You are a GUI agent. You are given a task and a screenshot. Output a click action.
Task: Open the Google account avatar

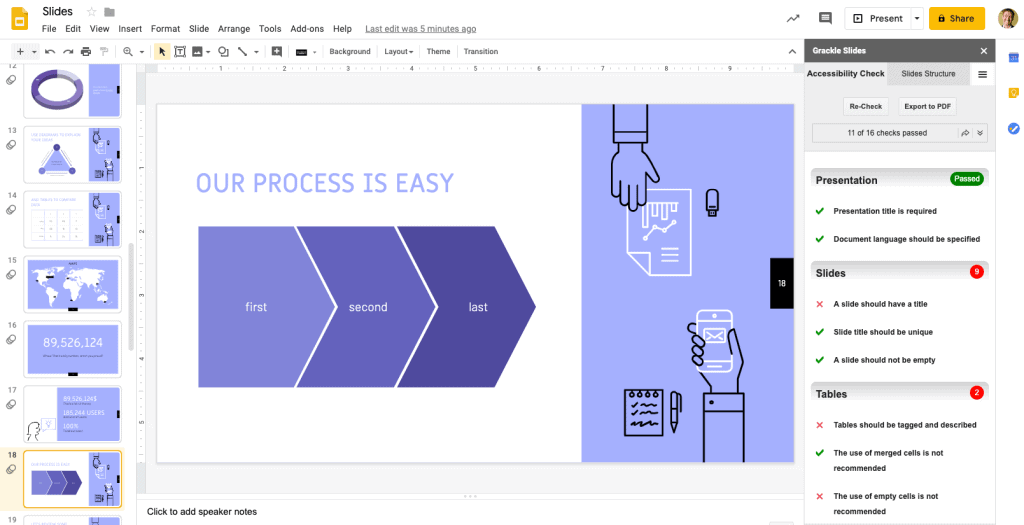[x=1007, y=18]
